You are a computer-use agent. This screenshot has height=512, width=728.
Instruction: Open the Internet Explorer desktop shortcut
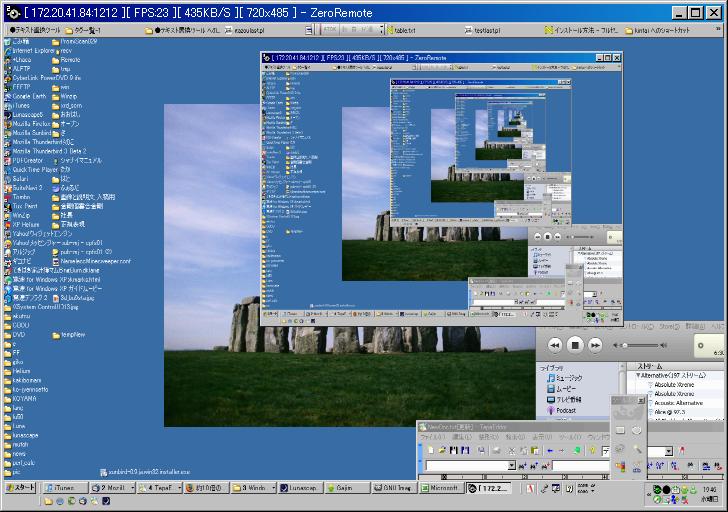point(29,51)
